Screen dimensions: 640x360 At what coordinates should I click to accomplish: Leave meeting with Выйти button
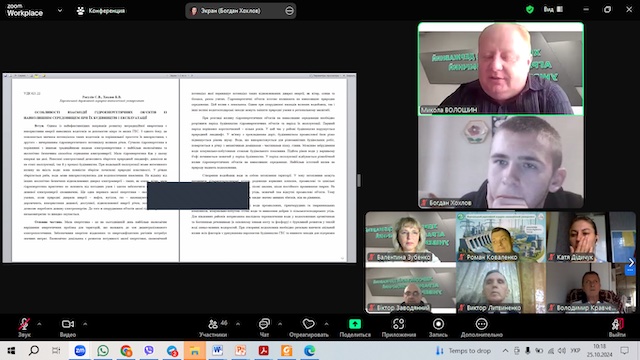click(x=617, y=327)
